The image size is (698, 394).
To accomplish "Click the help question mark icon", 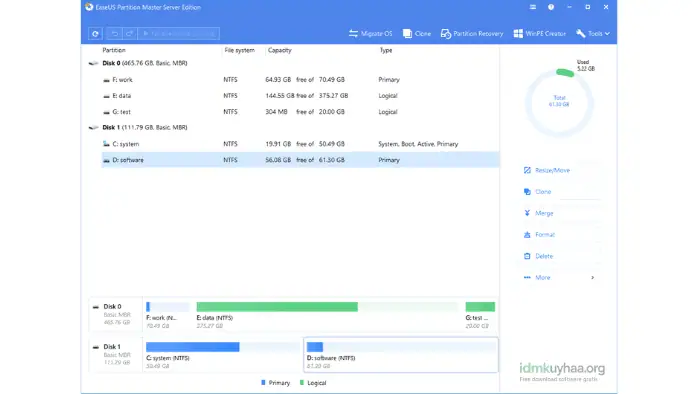I will point(551,7).
